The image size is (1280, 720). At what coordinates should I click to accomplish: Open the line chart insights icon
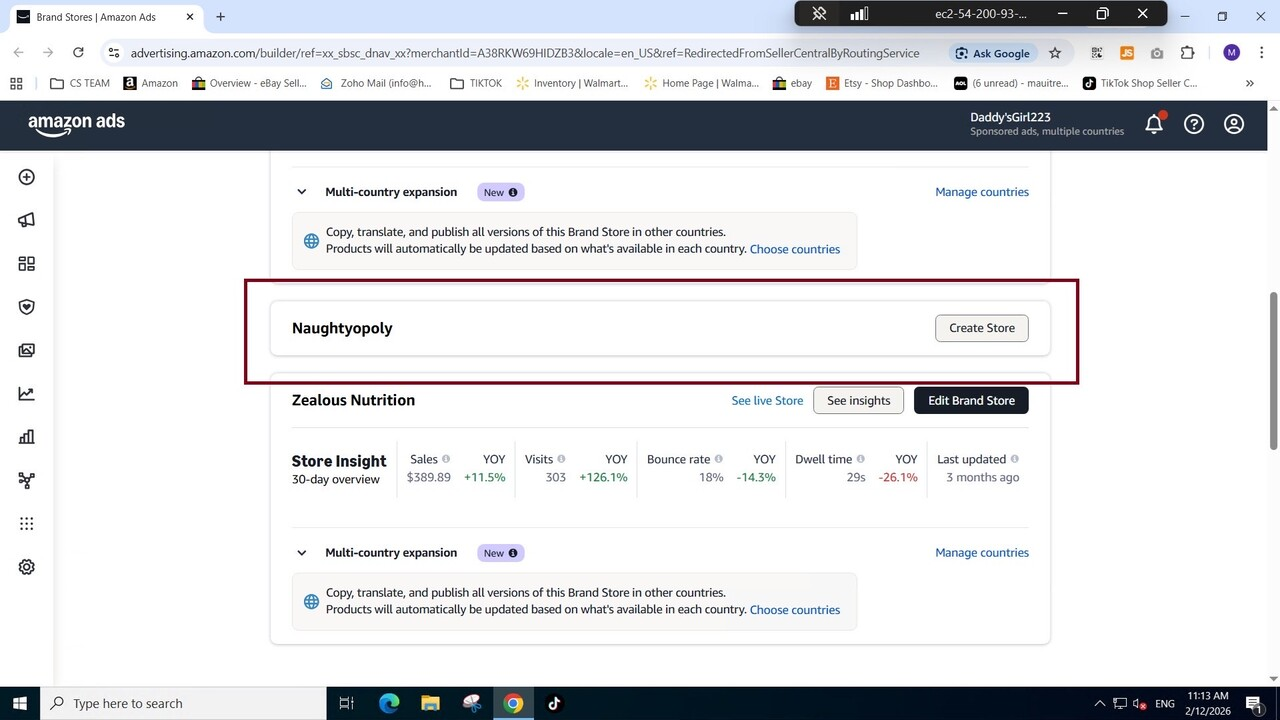[27, 394]
